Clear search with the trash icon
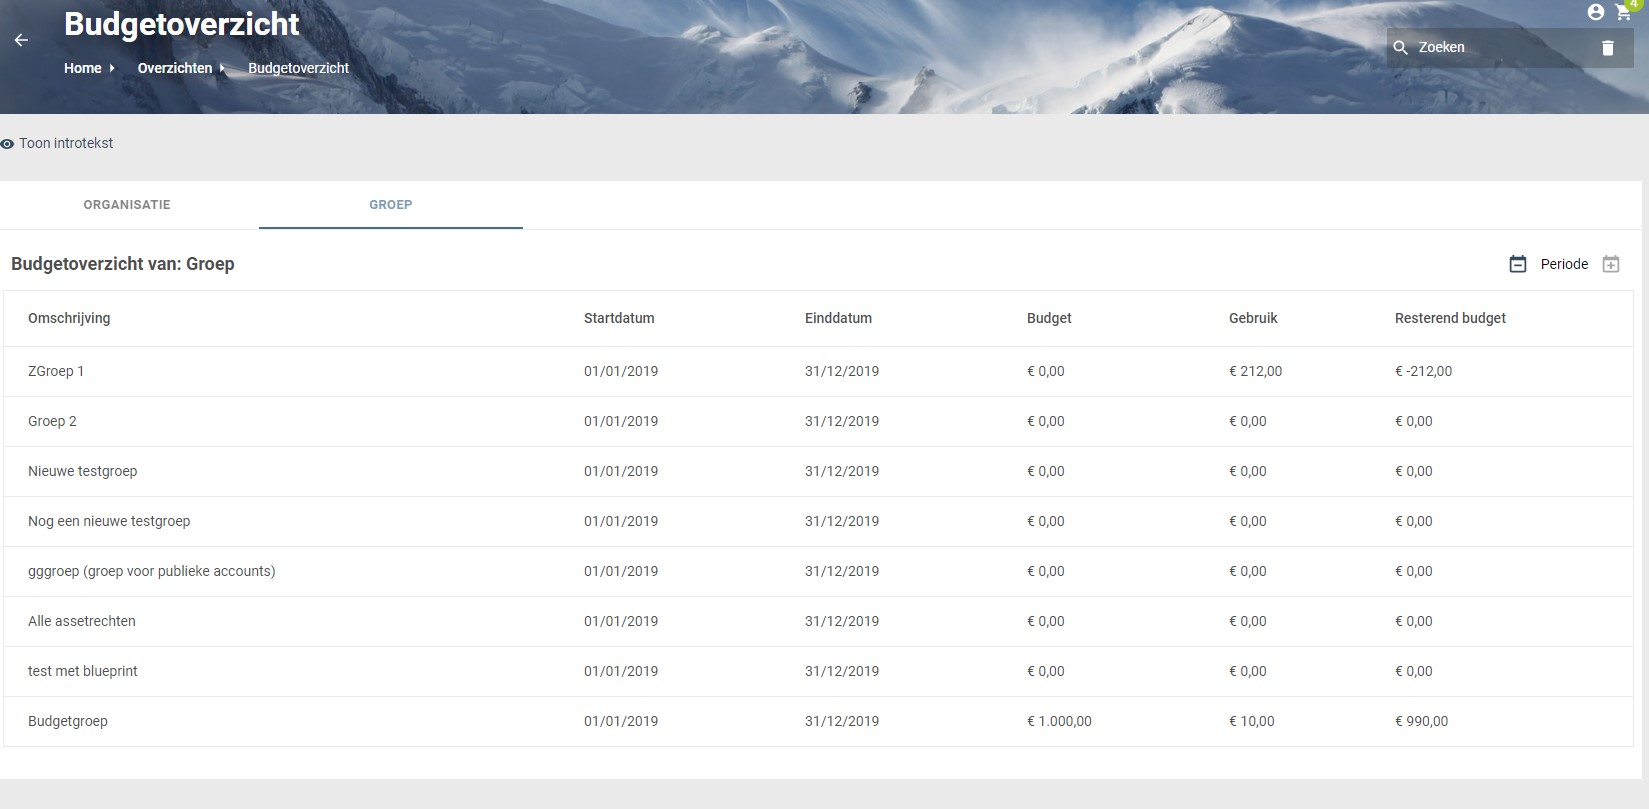 tap(1608, 48)
